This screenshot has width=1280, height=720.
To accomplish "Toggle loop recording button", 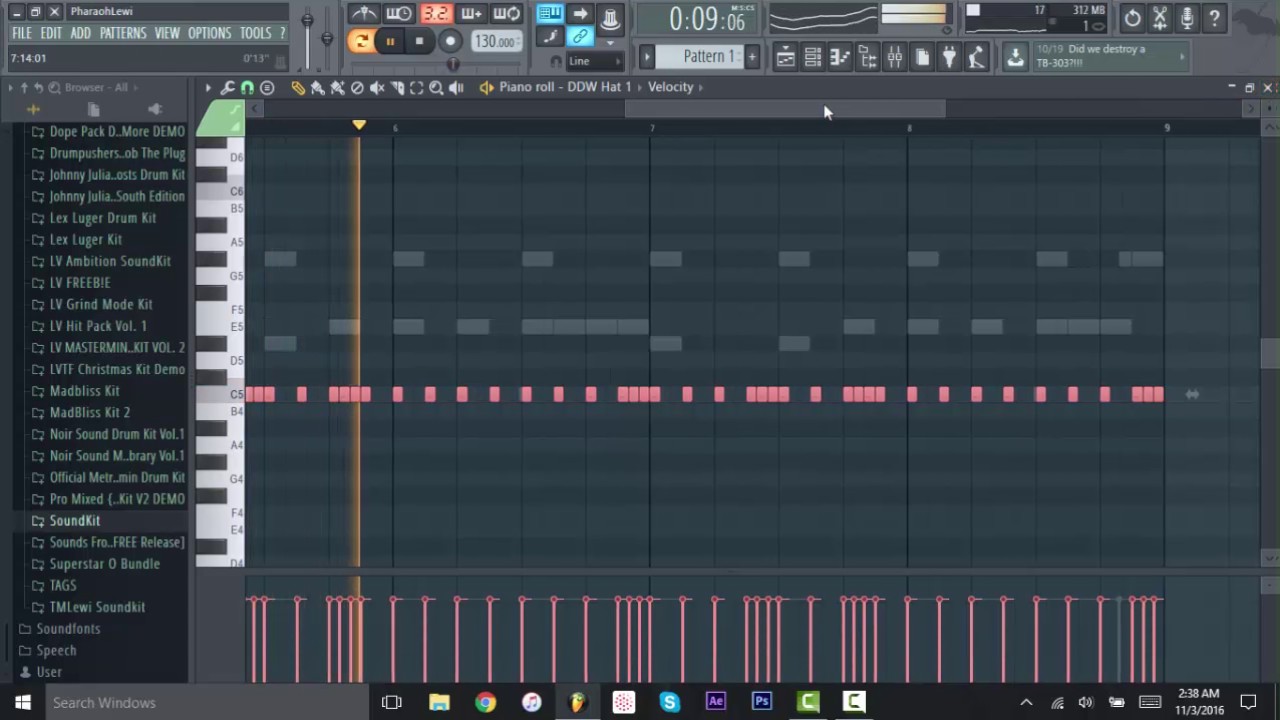I will [x=507, y=13].
